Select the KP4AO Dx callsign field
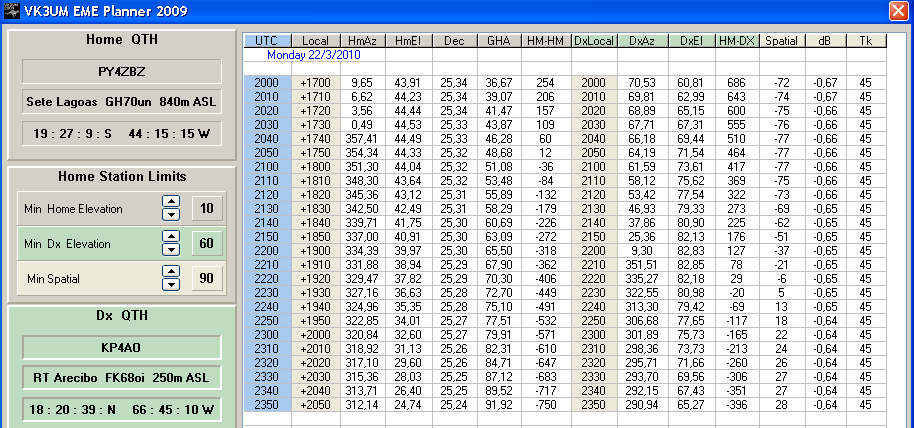The height and width of the screenshot is (428, 914). (x=120, y=348)
